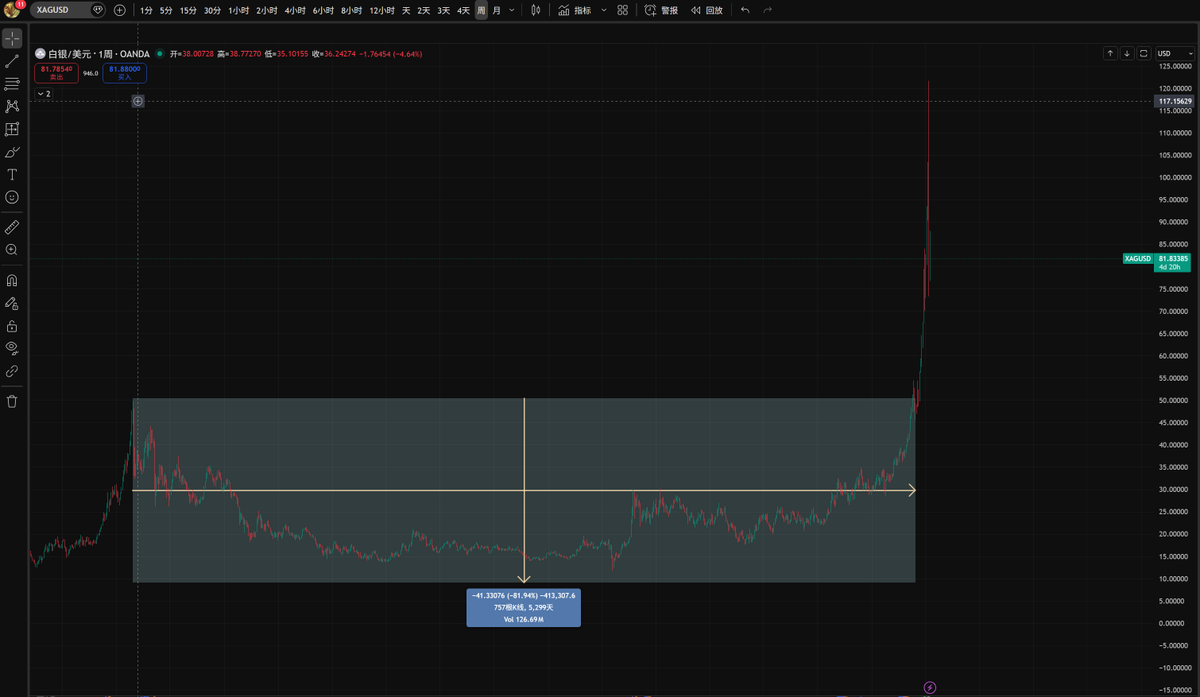Click the up arrow chart button

click(1110, 53)
